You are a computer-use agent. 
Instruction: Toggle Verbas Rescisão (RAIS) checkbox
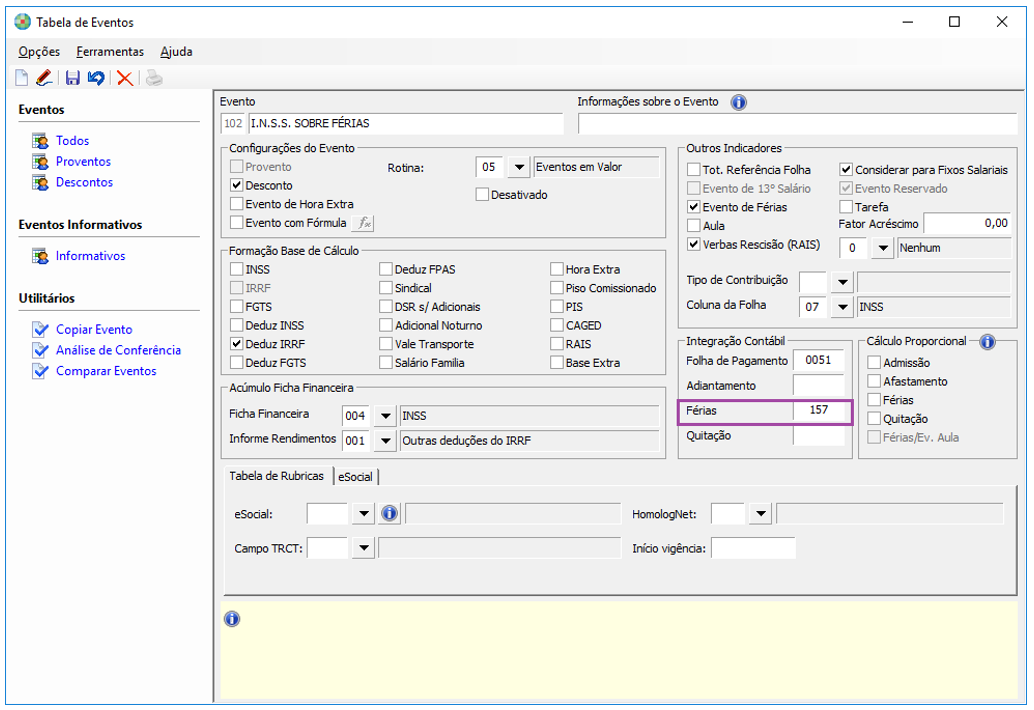tap(694, 245)
